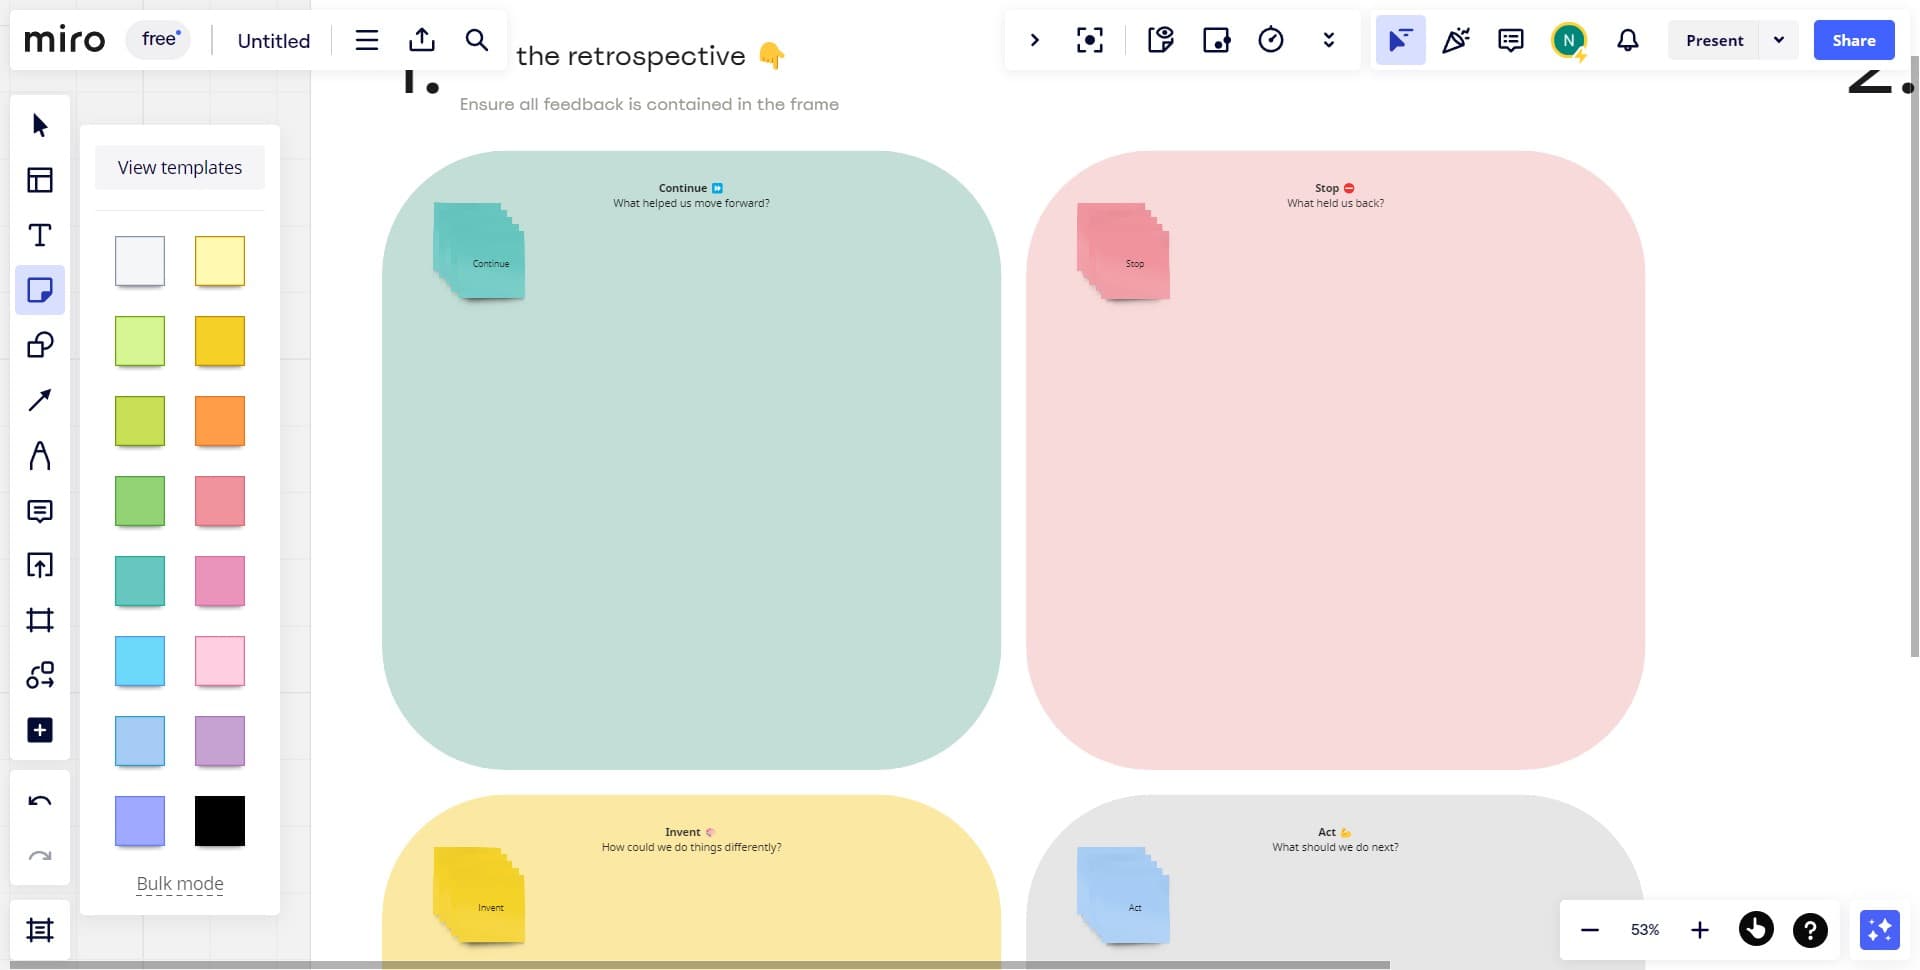Open board search
The height and width of the screenshot is (970, 1920).
(x=476, y=40)
